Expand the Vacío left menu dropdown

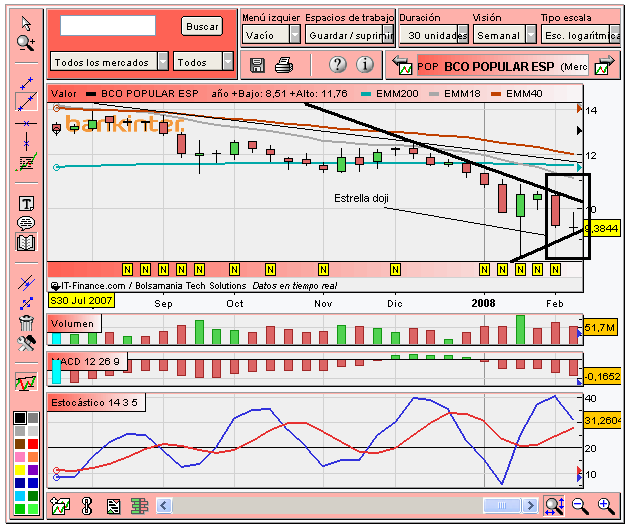(271, 35)
